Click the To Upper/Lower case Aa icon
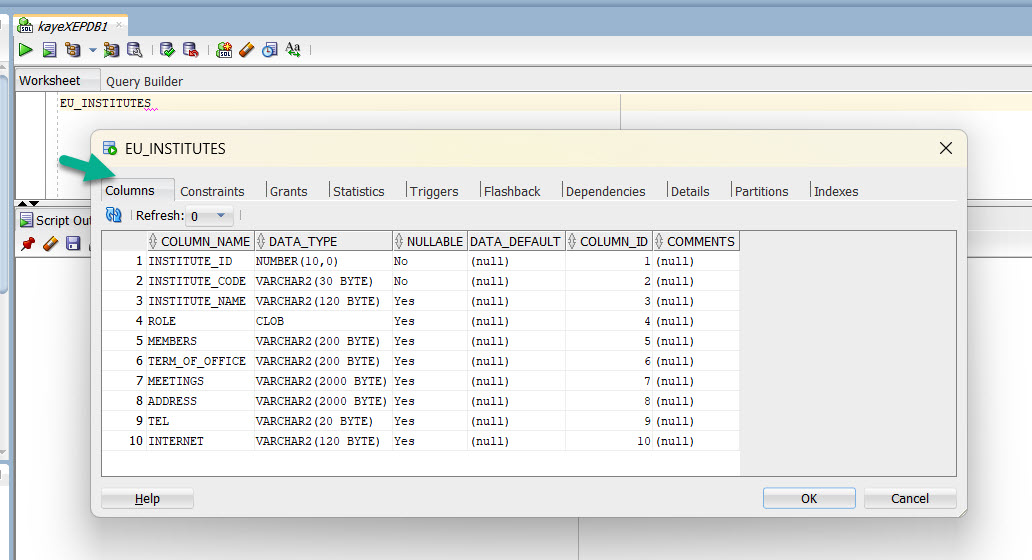Image resolution: width=1032 pixels, height=560 pixels. coord(293,49)
